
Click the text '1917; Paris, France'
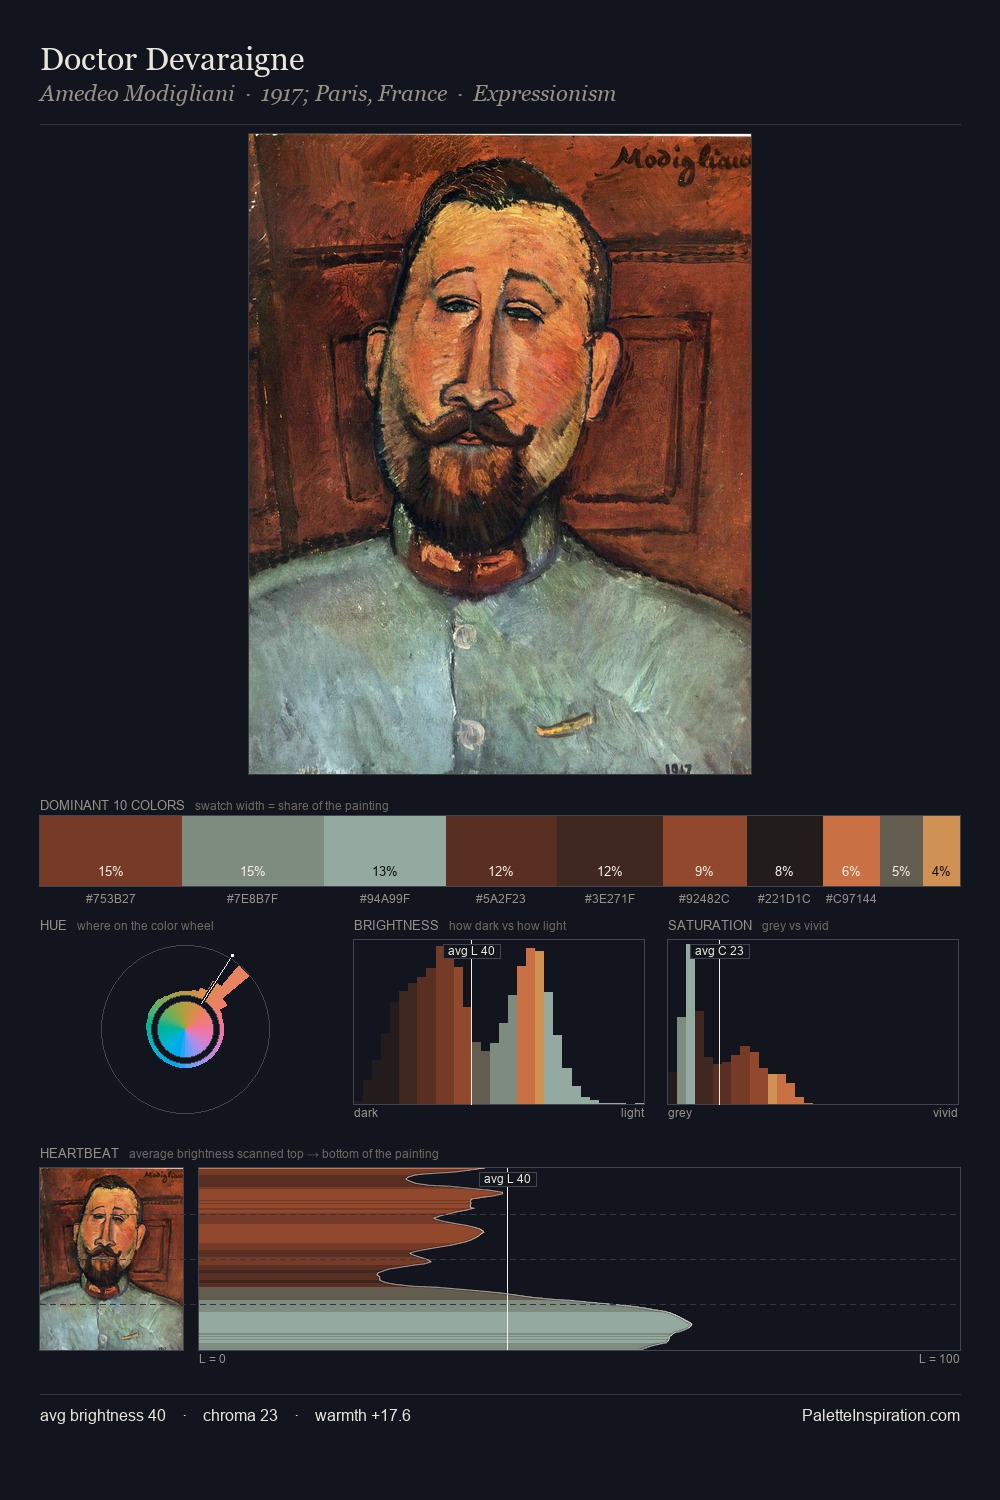[x=354, y=94]
